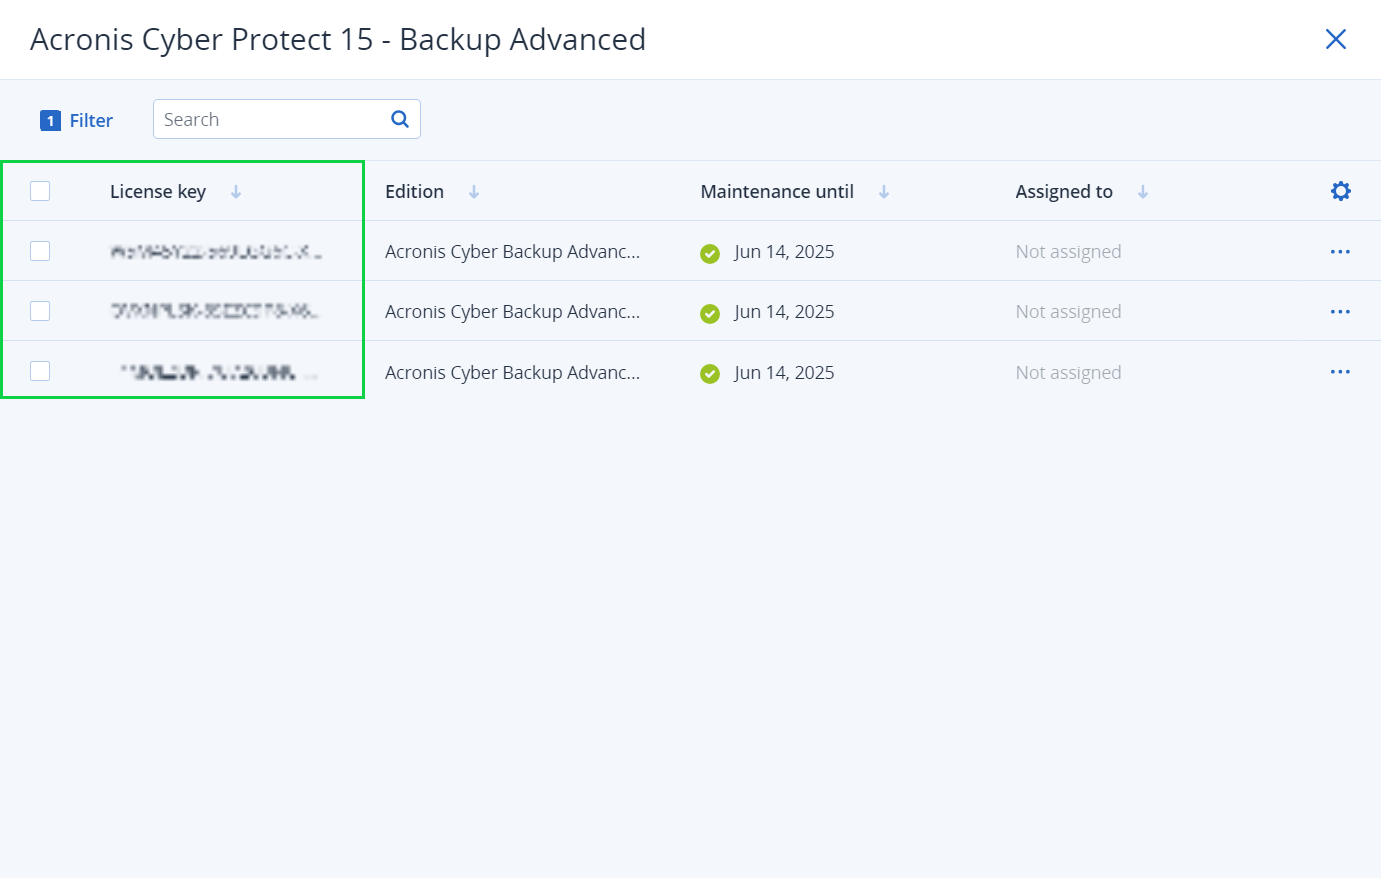Check the first license key checkbox
Image resolution: width=1381 pixels, height=878 pixels.
pyautogui.click(x=40, y=251)
